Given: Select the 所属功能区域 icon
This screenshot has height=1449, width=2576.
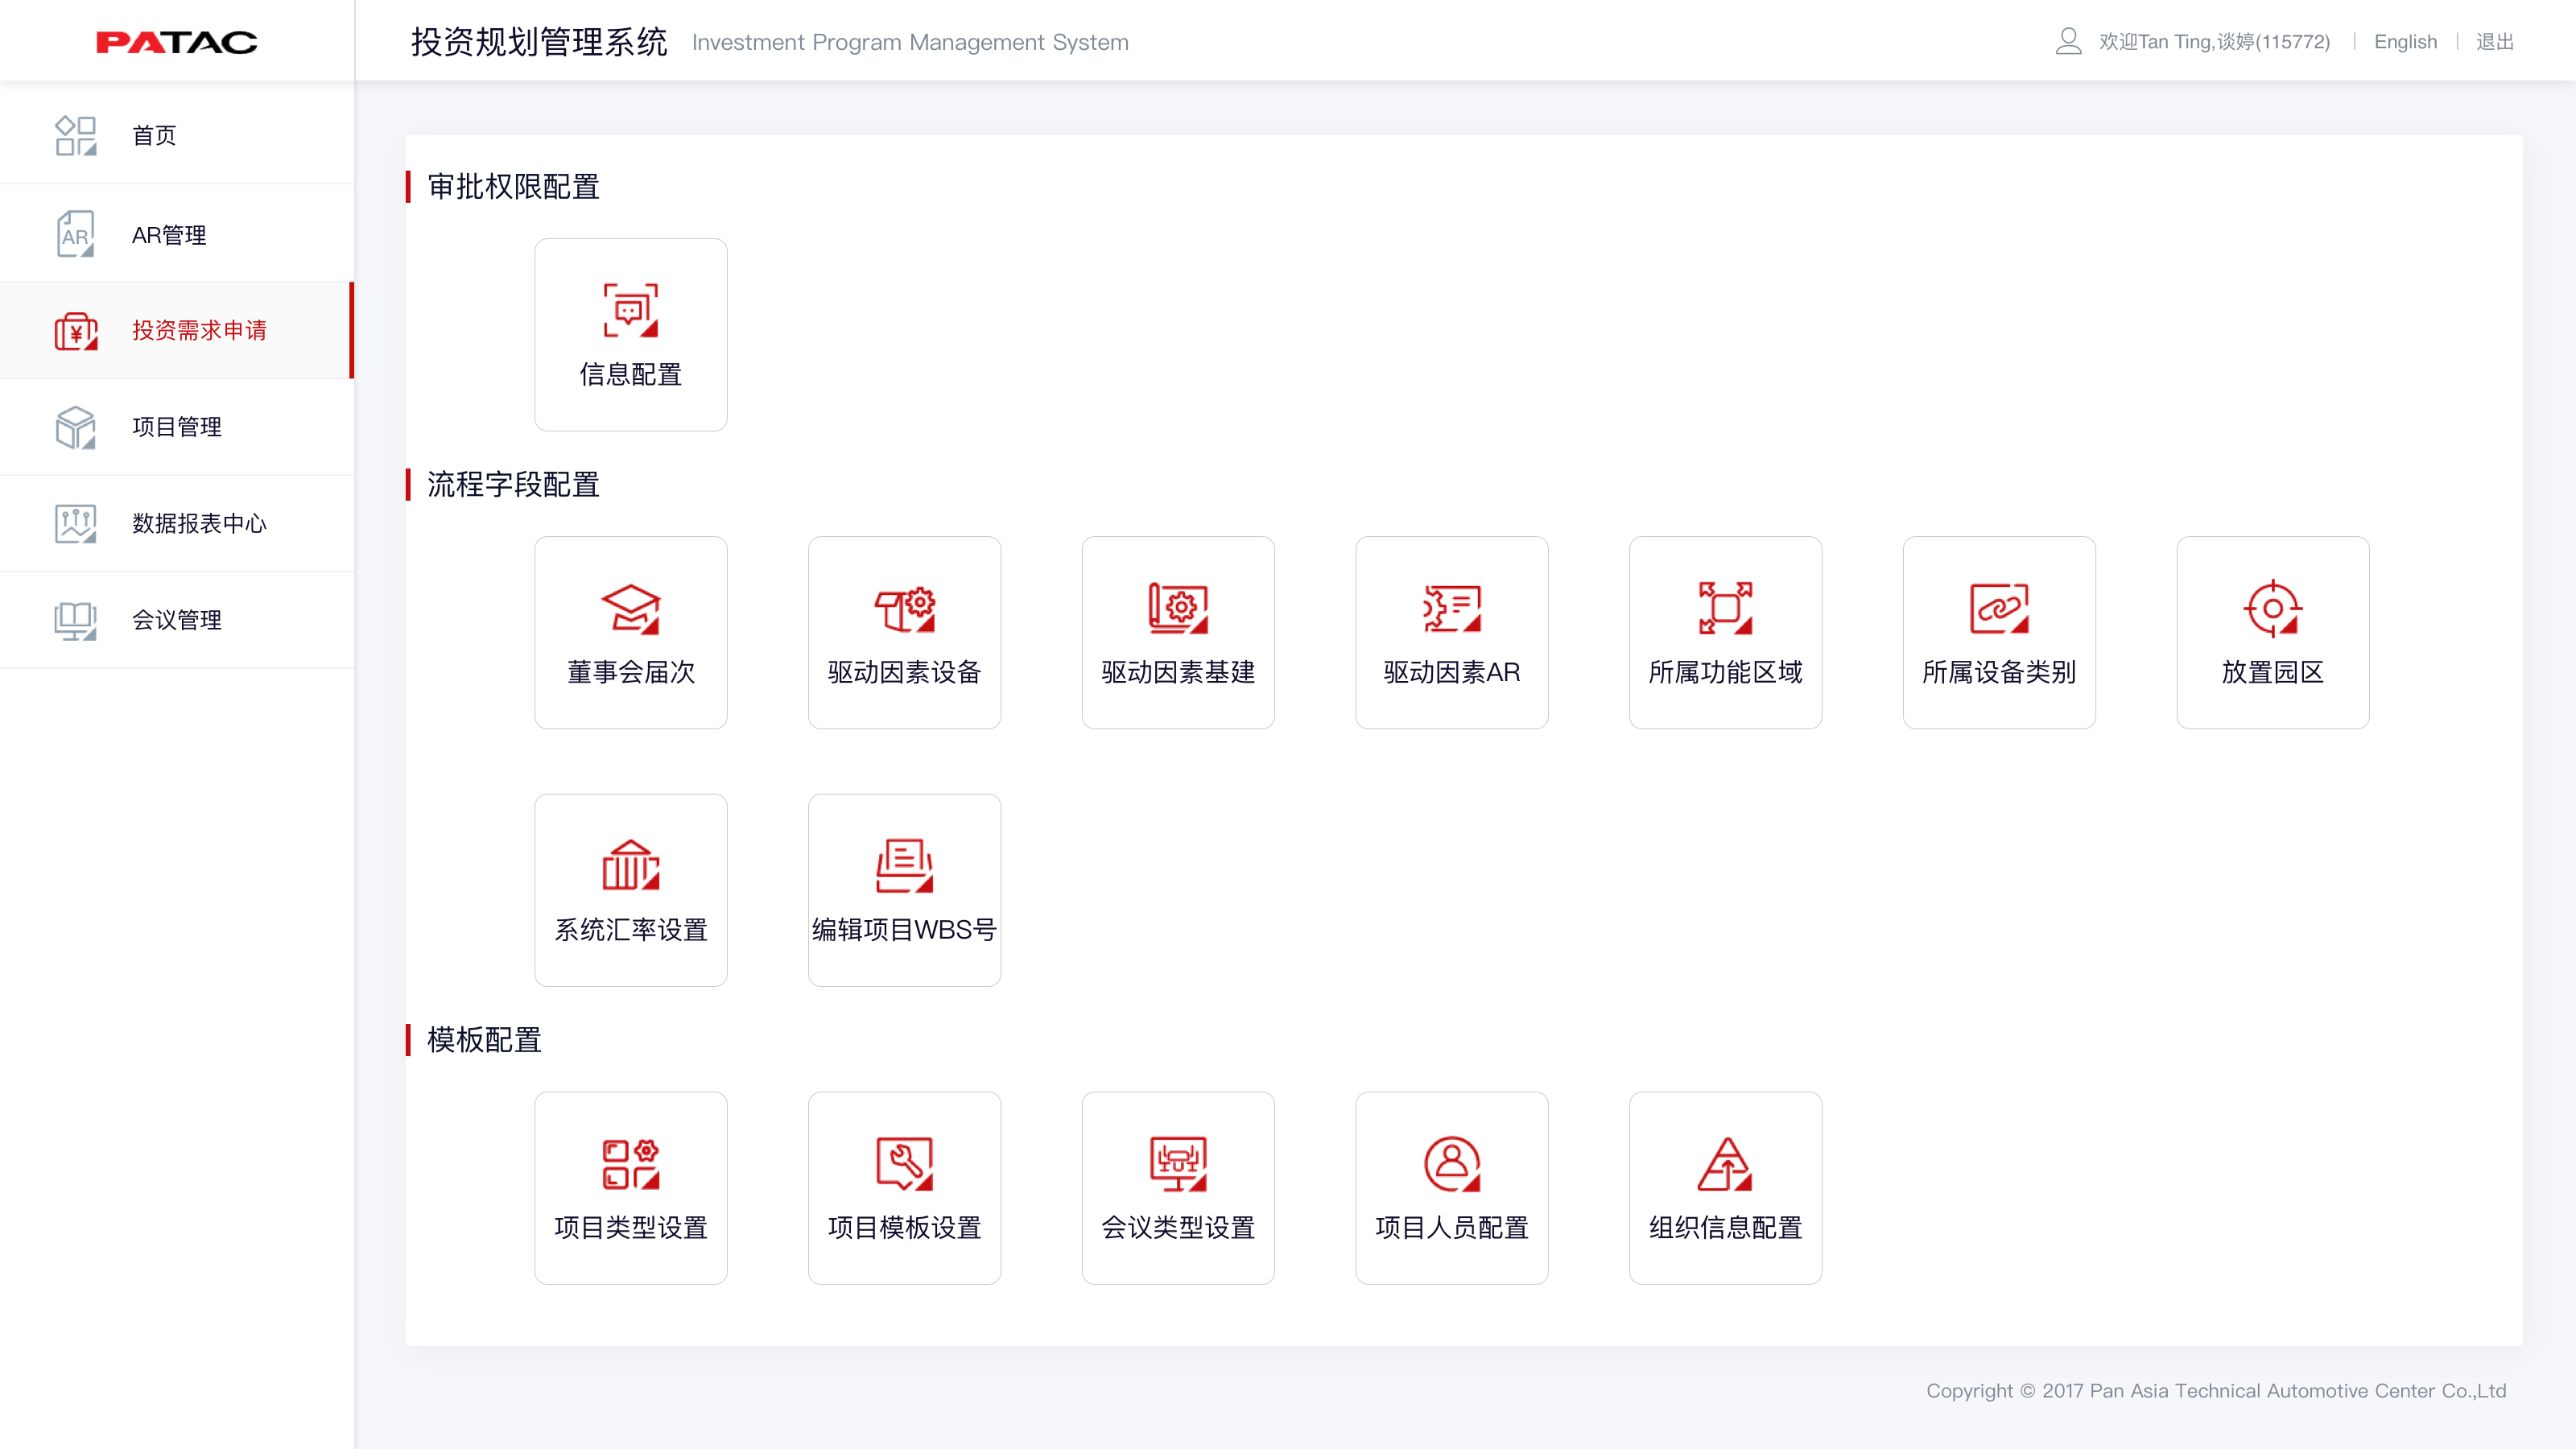Looking at the screenshot, I should pyautogui.click(x=1724, y=632).
